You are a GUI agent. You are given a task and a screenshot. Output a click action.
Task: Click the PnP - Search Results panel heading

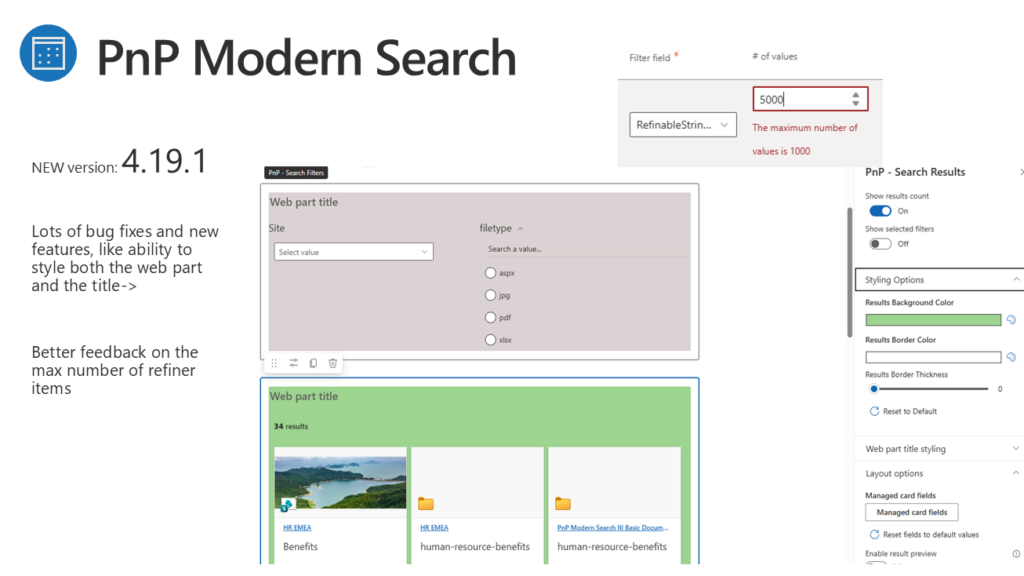point(915,172)
